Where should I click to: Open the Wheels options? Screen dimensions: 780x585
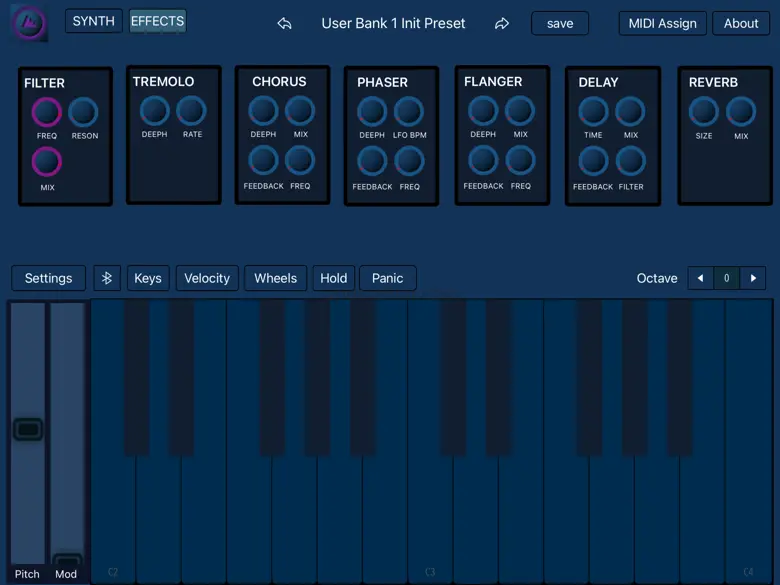275,278
